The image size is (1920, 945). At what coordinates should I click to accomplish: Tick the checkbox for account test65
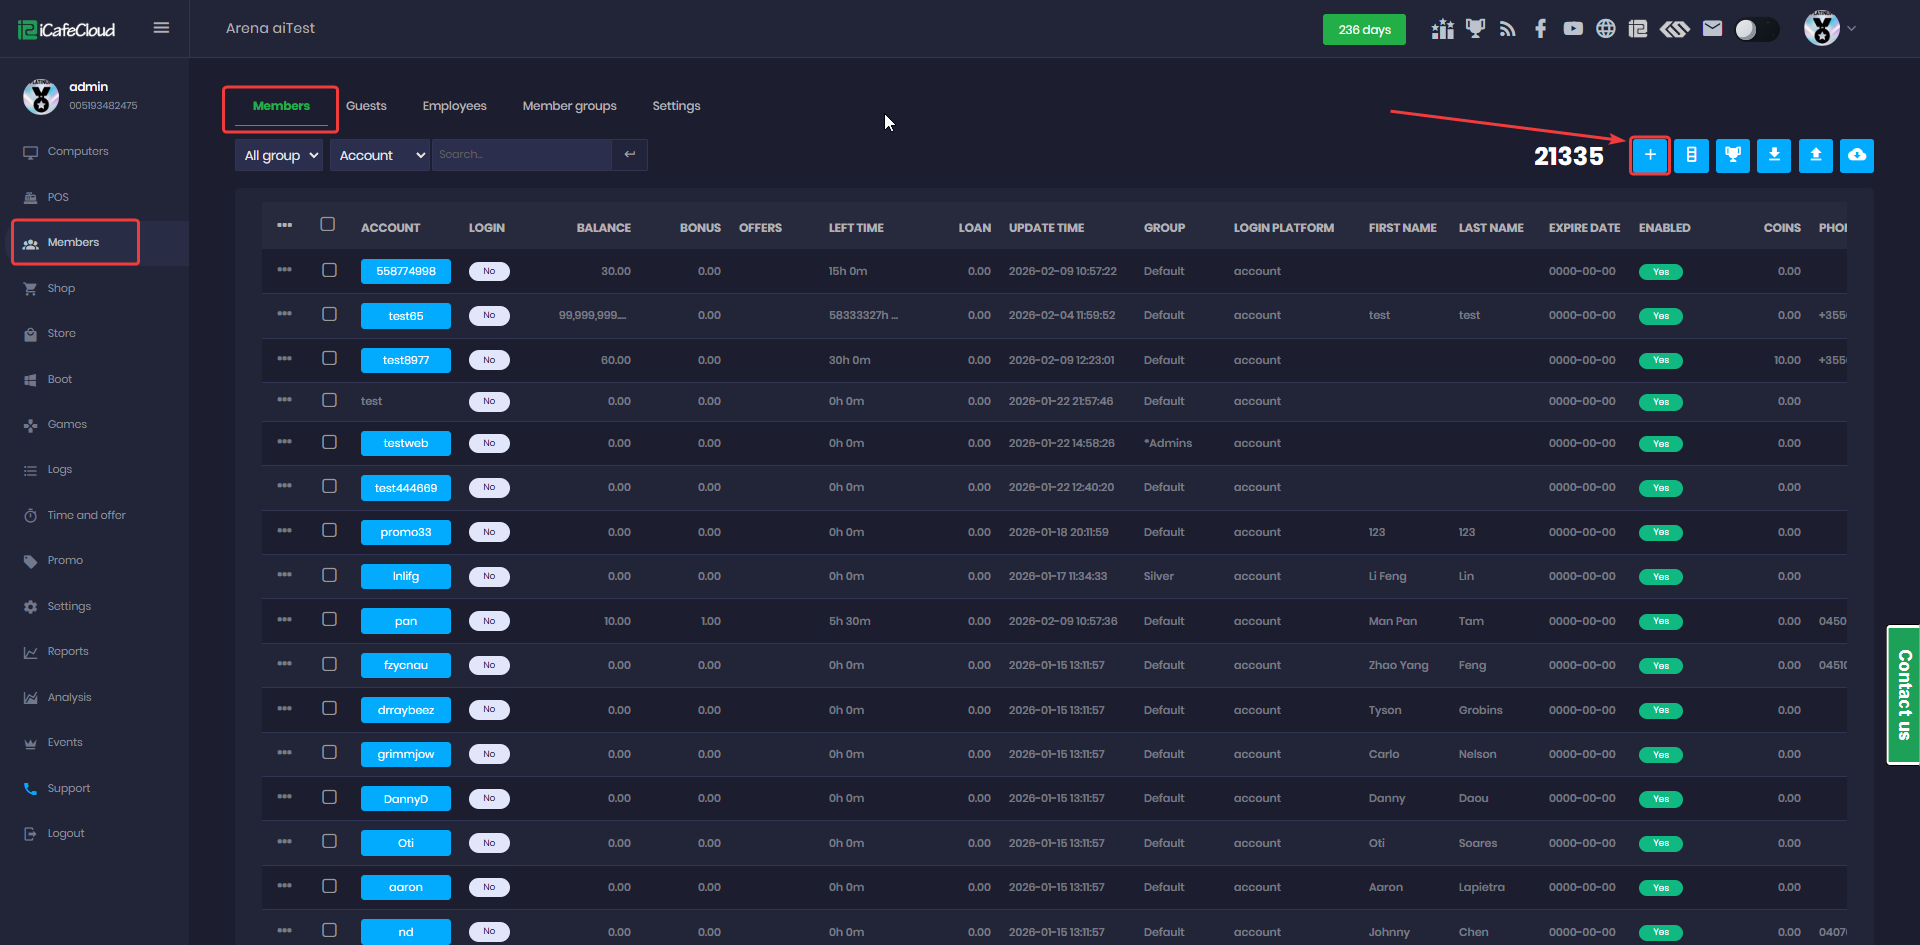329,315
